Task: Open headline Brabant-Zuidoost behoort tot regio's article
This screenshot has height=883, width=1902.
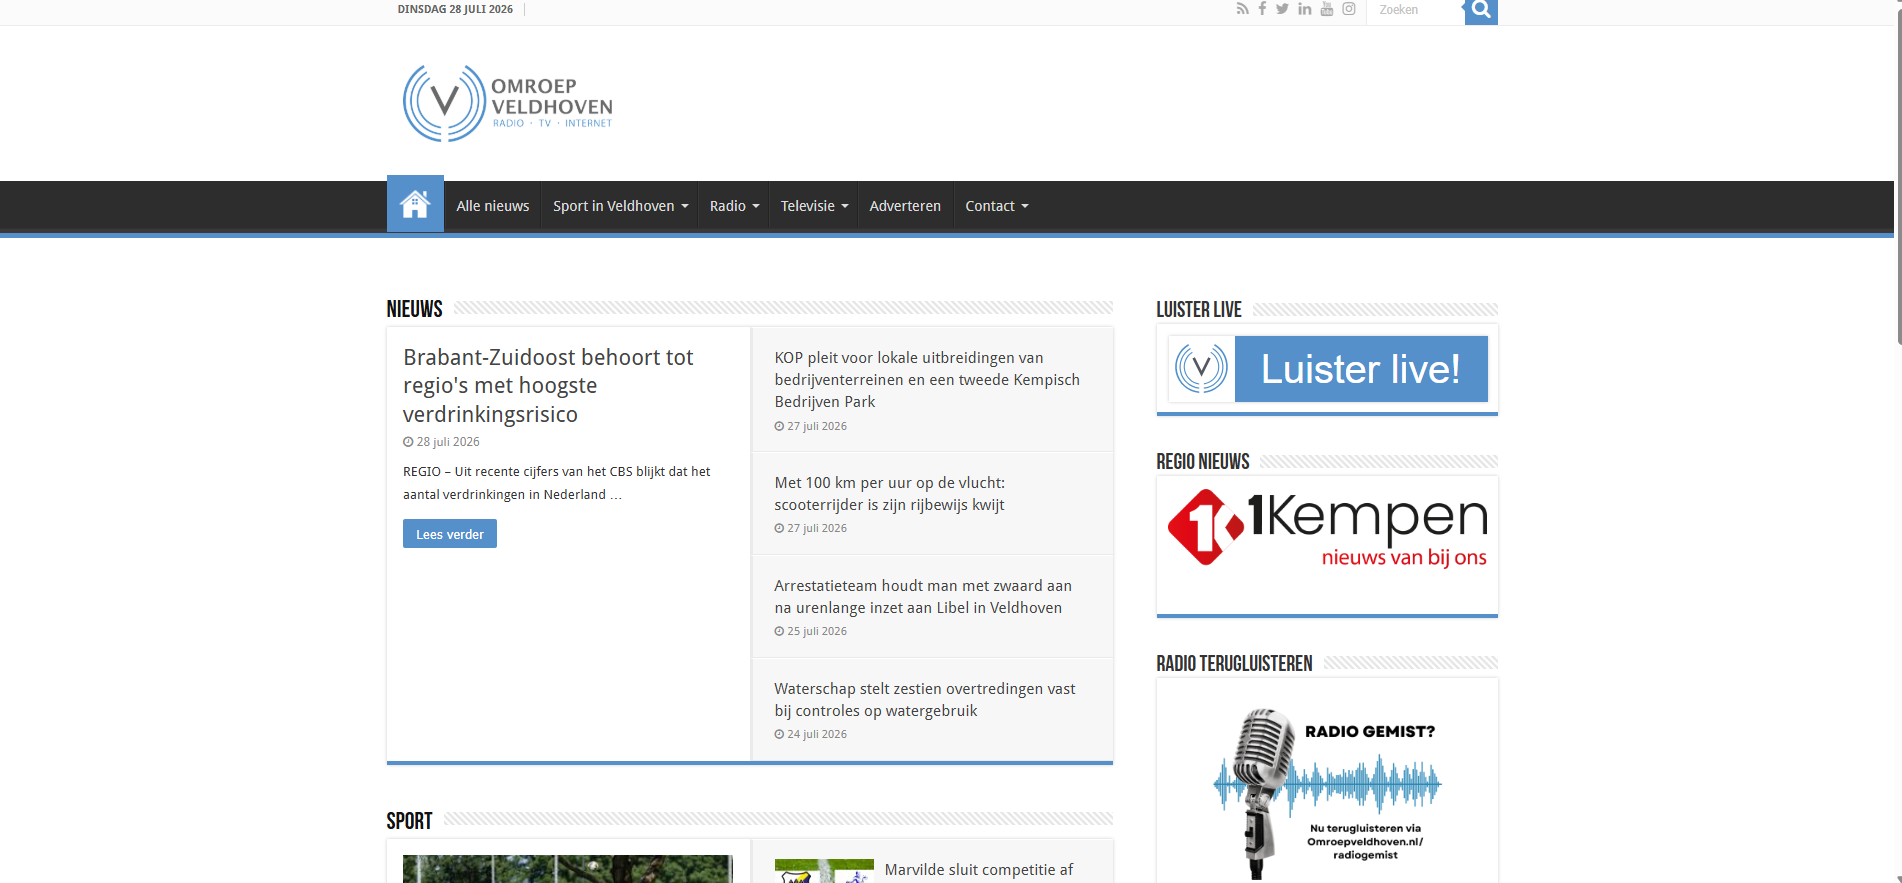Action: tap(548, 385)
